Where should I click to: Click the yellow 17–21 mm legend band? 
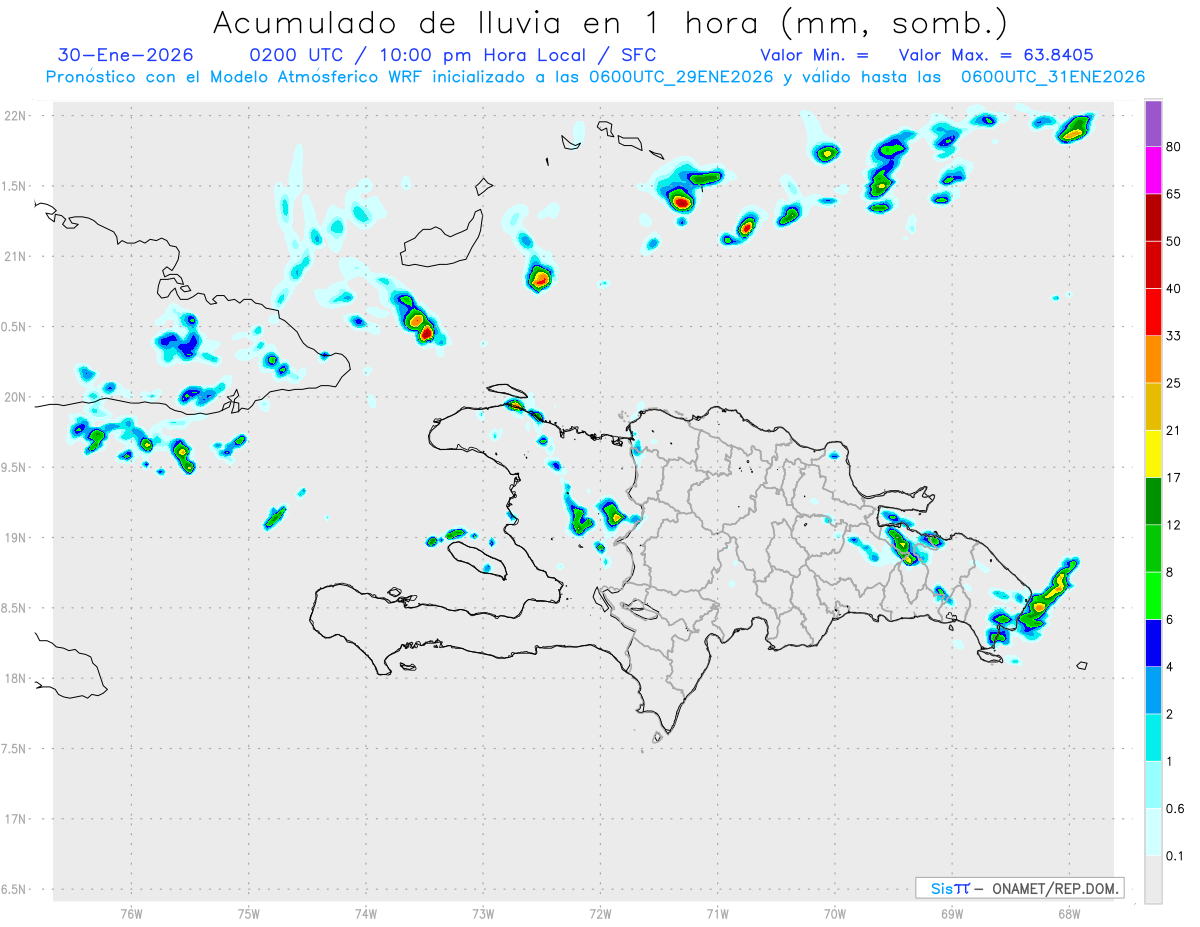point(1153,453)
